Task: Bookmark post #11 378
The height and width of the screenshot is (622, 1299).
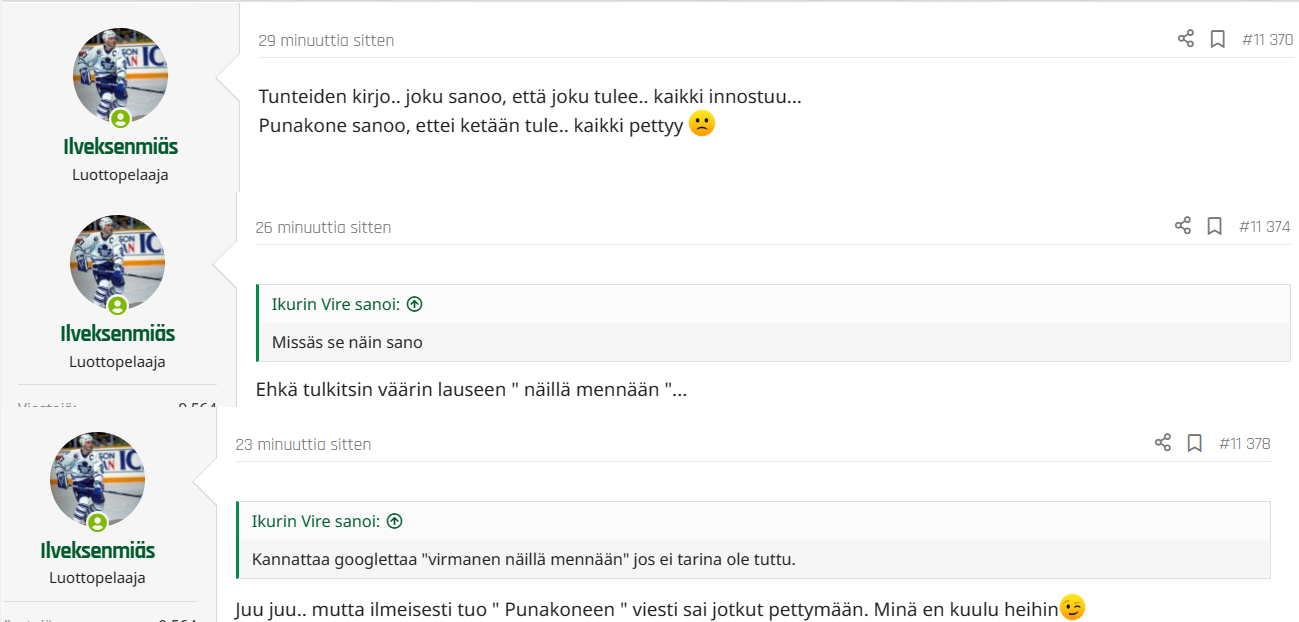Action: 1194,443
